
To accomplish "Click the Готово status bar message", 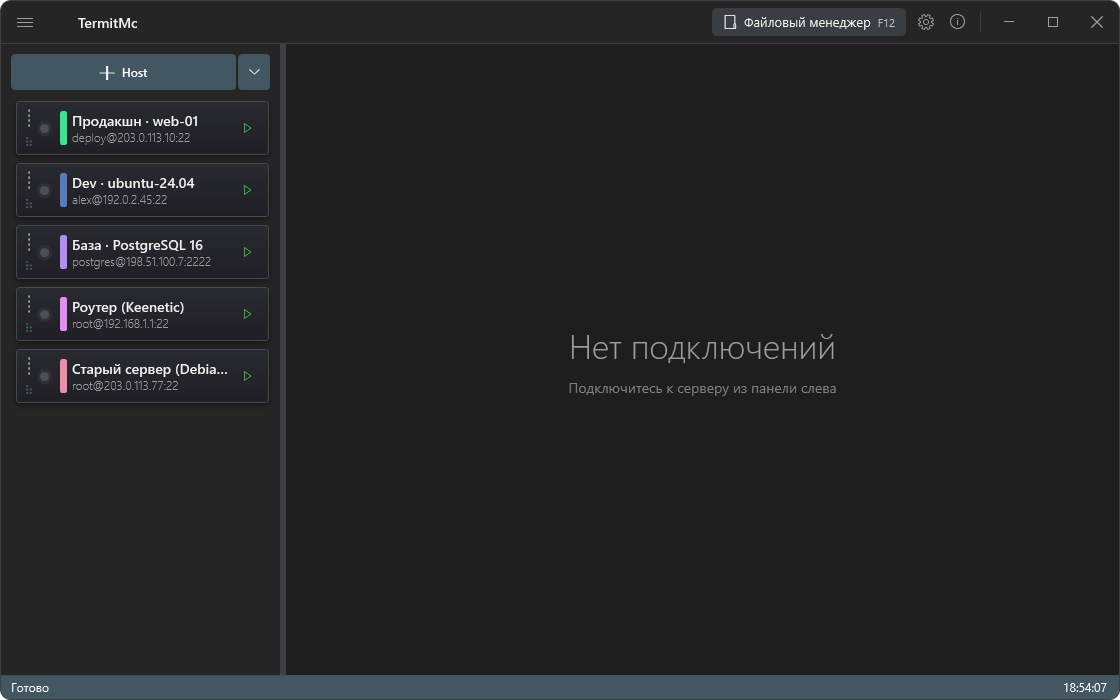I will [30, 688].
